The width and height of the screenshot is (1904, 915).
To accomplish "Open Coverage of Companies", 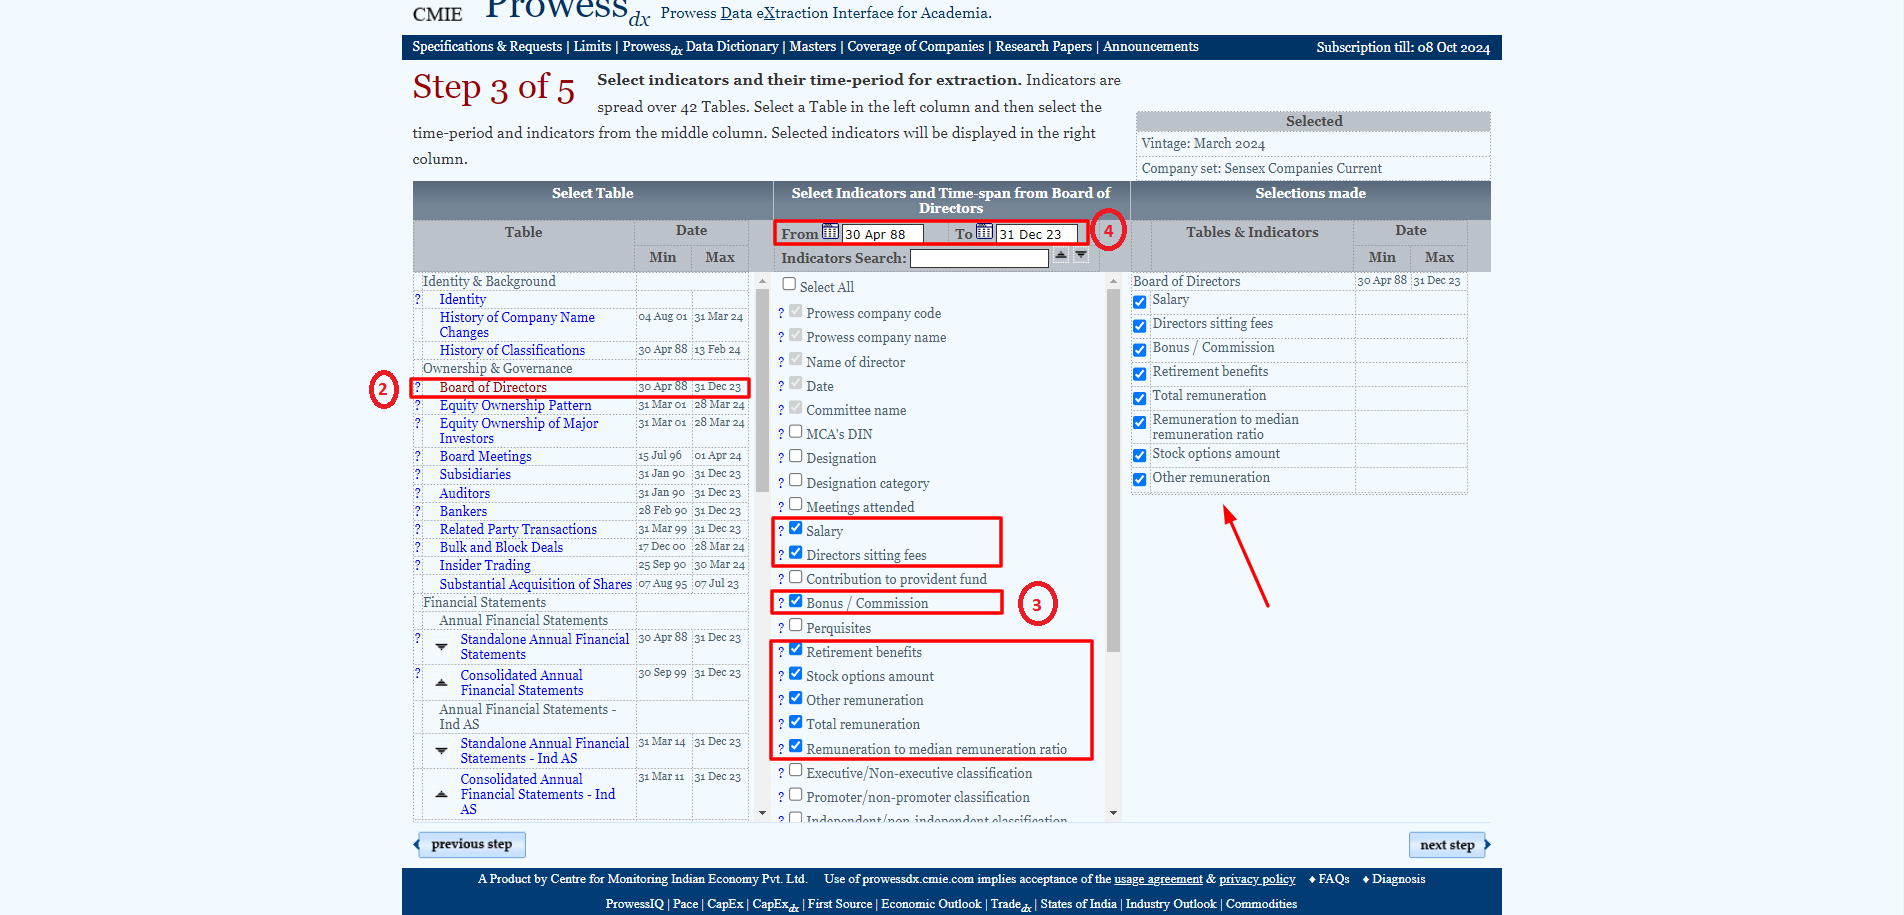I will click(x=916, y=47).
